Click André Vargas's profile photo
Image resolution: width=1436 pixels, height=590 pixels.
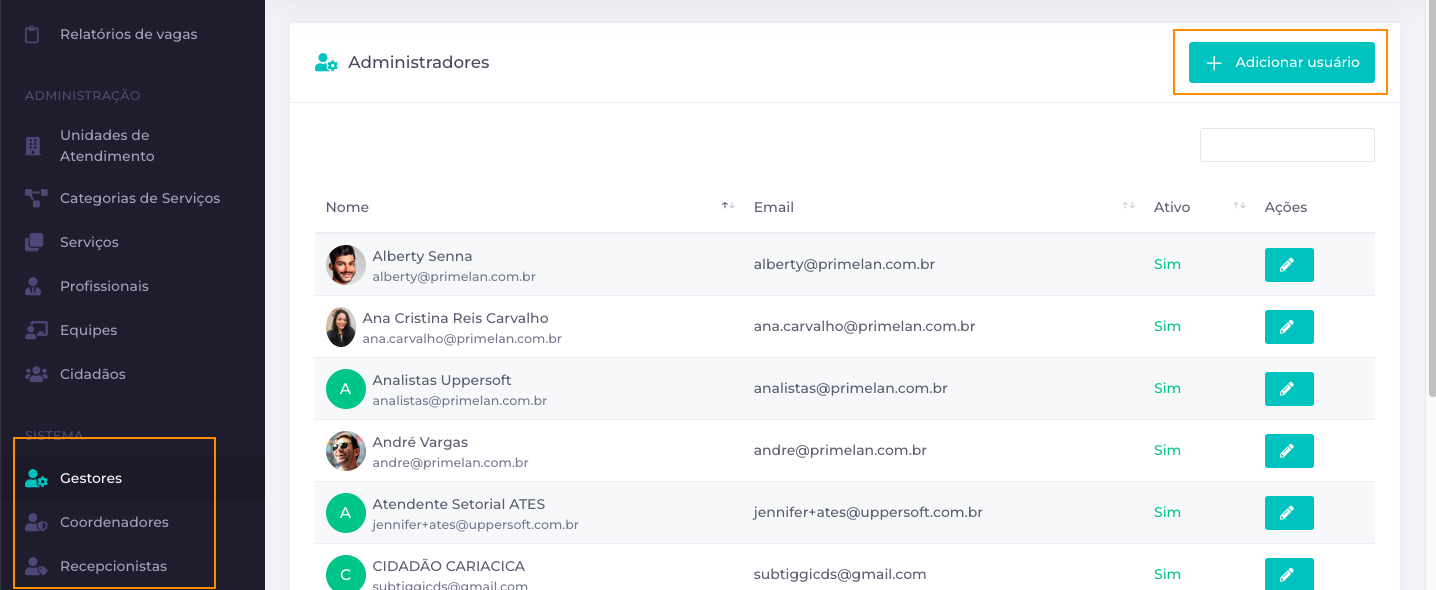[x=346, y=451]
